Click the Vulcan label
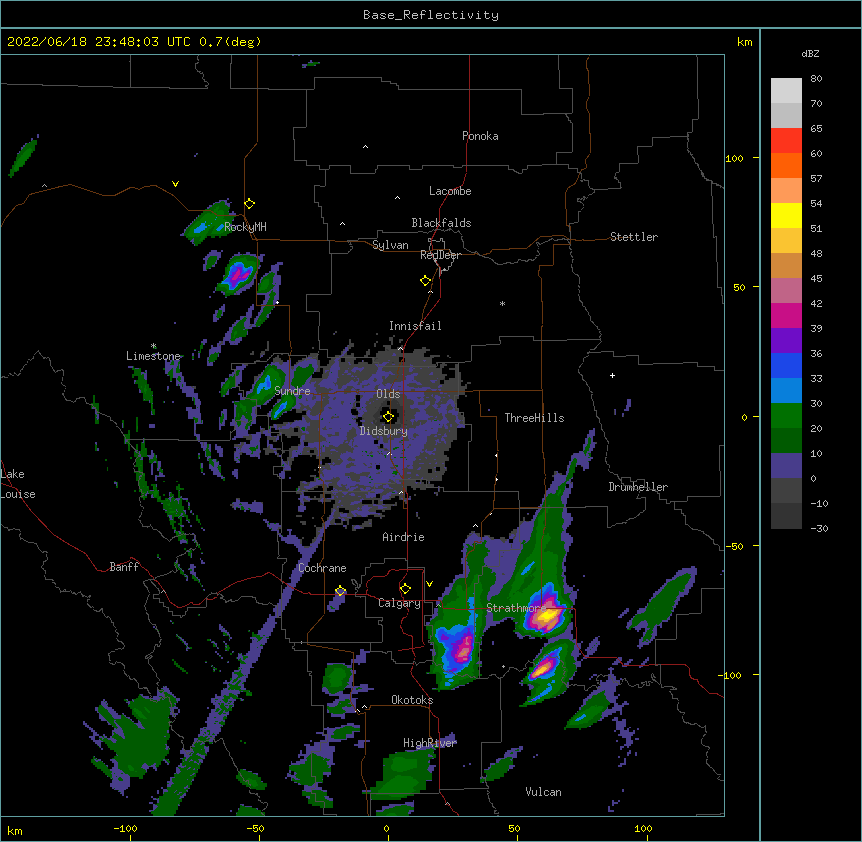862x842 pixels. (543, 792)
